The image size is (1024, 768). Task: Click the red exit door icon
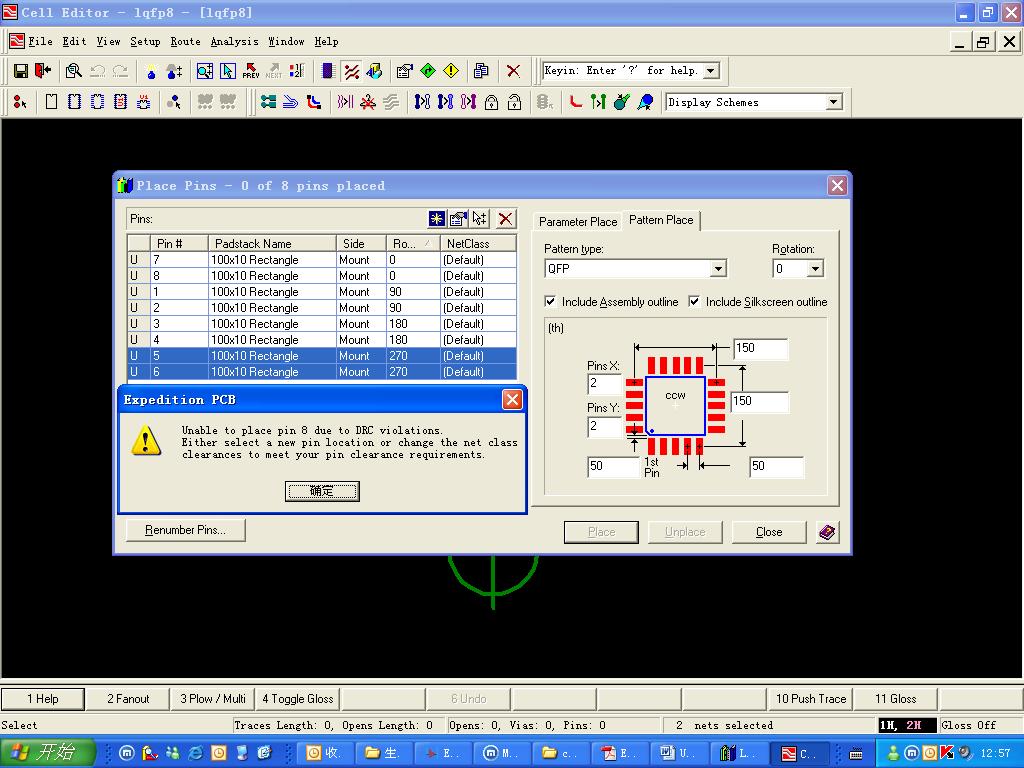pos(43,71)
